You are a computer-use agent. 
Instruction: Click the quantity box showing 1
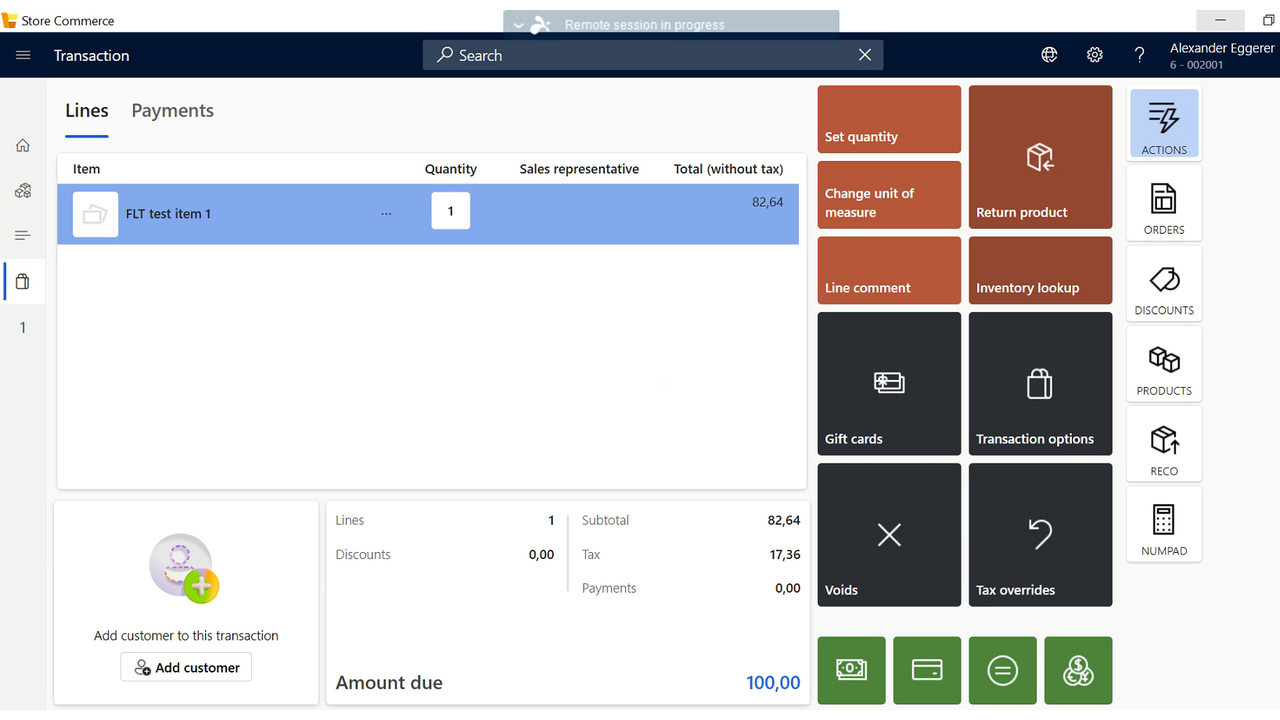click(451, 211)
